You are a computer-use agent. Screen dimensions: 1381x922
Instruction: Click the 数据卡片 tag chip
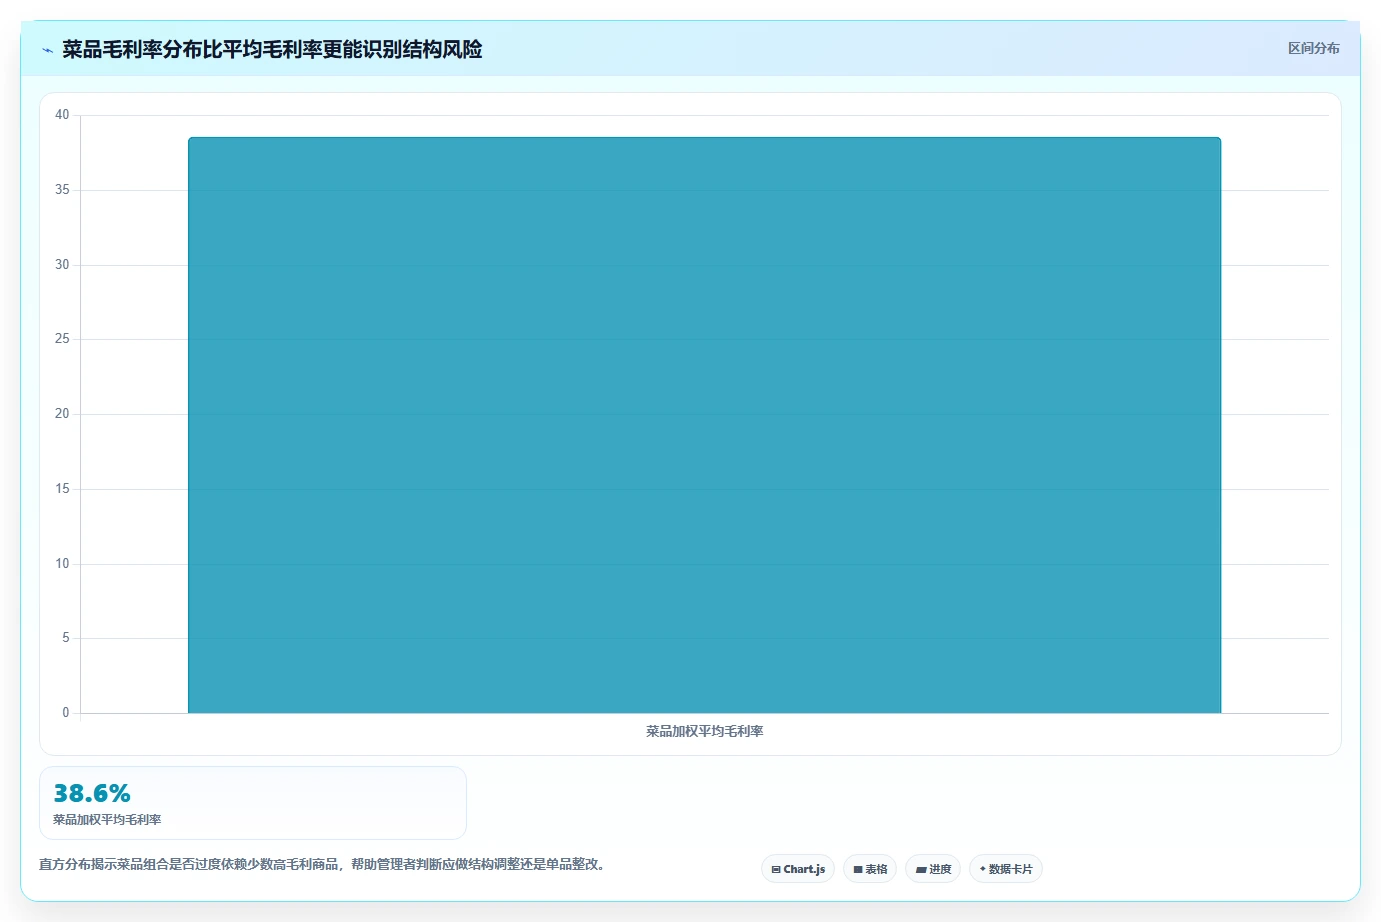pos(1006,869)
